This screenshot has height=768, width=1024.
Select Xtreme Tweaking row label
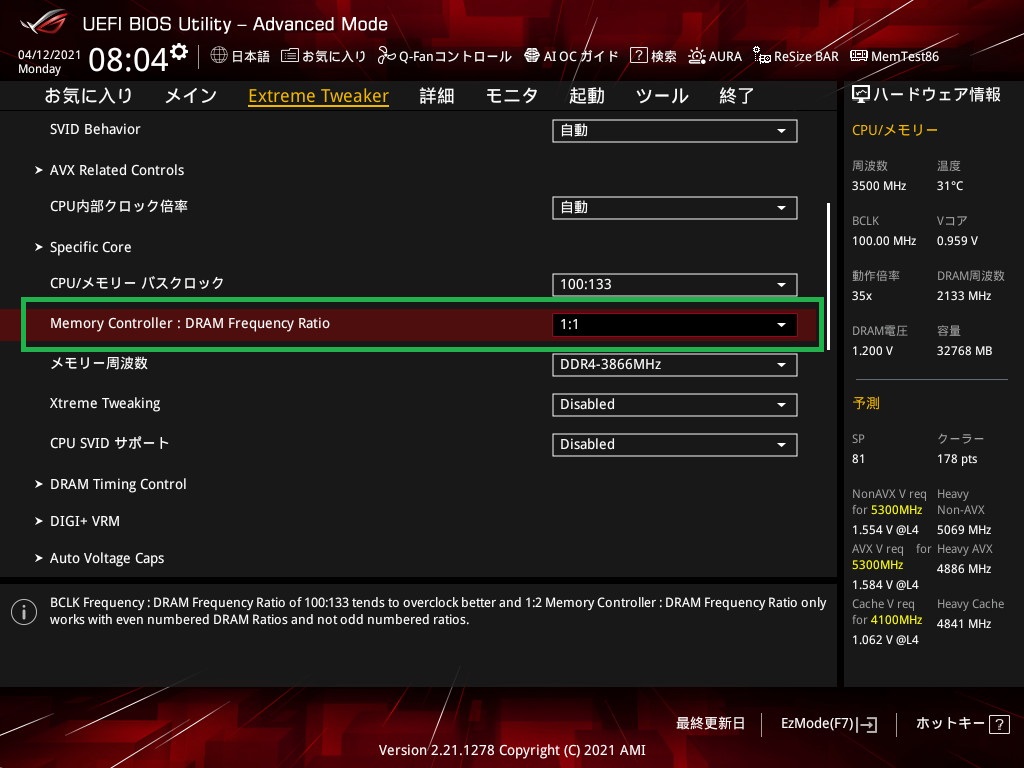tap(105, 403)
